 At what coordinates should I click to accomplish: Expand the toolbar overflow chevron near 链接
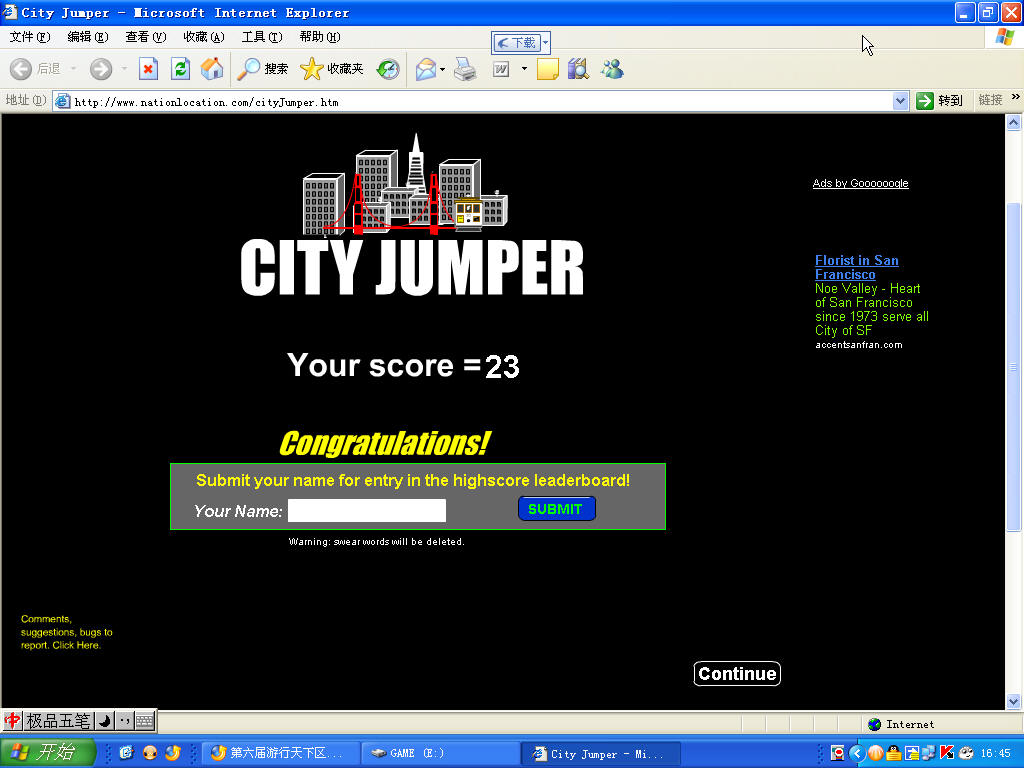(x=1015, y=97)
